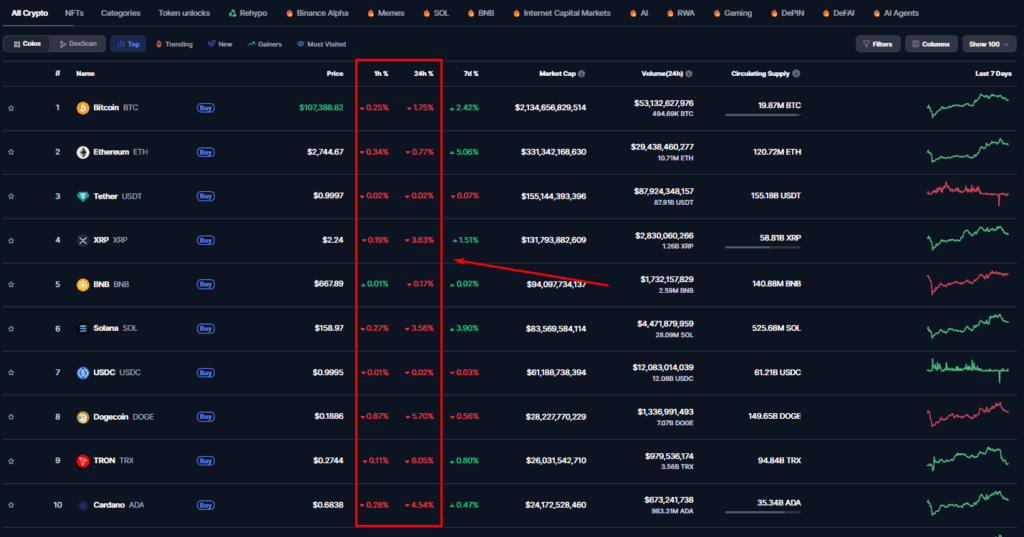Open the BNB category in top bar
The image size is (1024, 537).
coord(481,13)
